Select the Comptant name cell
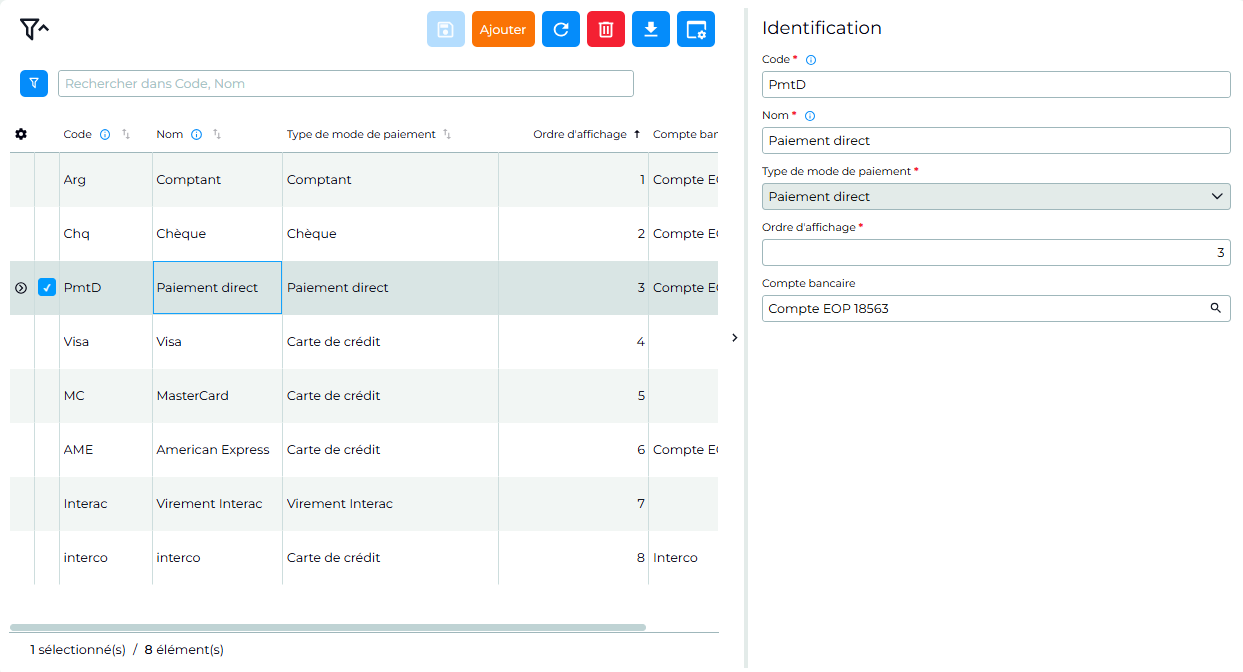1243x672 pixels. click(x=217, y=180)
